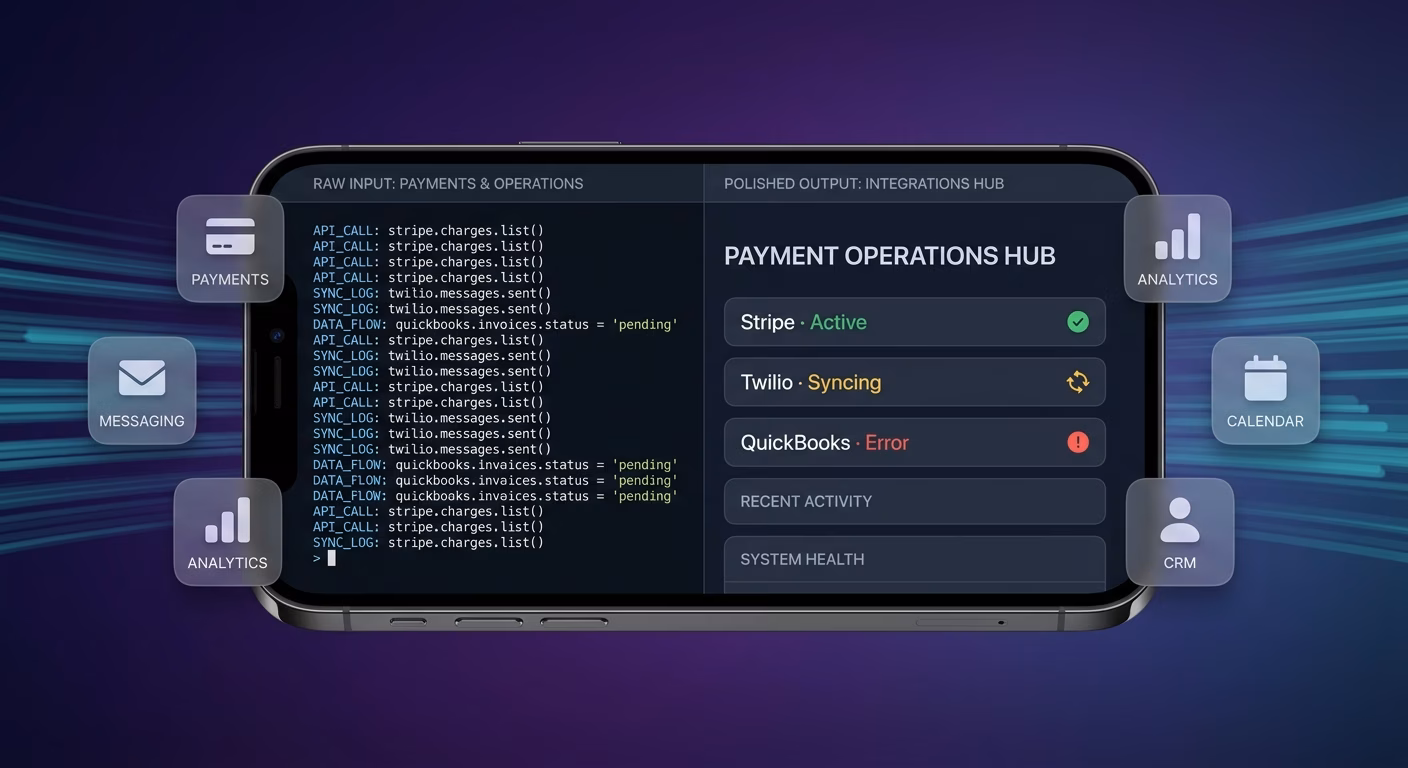Click the last SYNC_LOG stripe.charges.list() line
Screen dimensions: 1408x768
click(x=428, y=543)
